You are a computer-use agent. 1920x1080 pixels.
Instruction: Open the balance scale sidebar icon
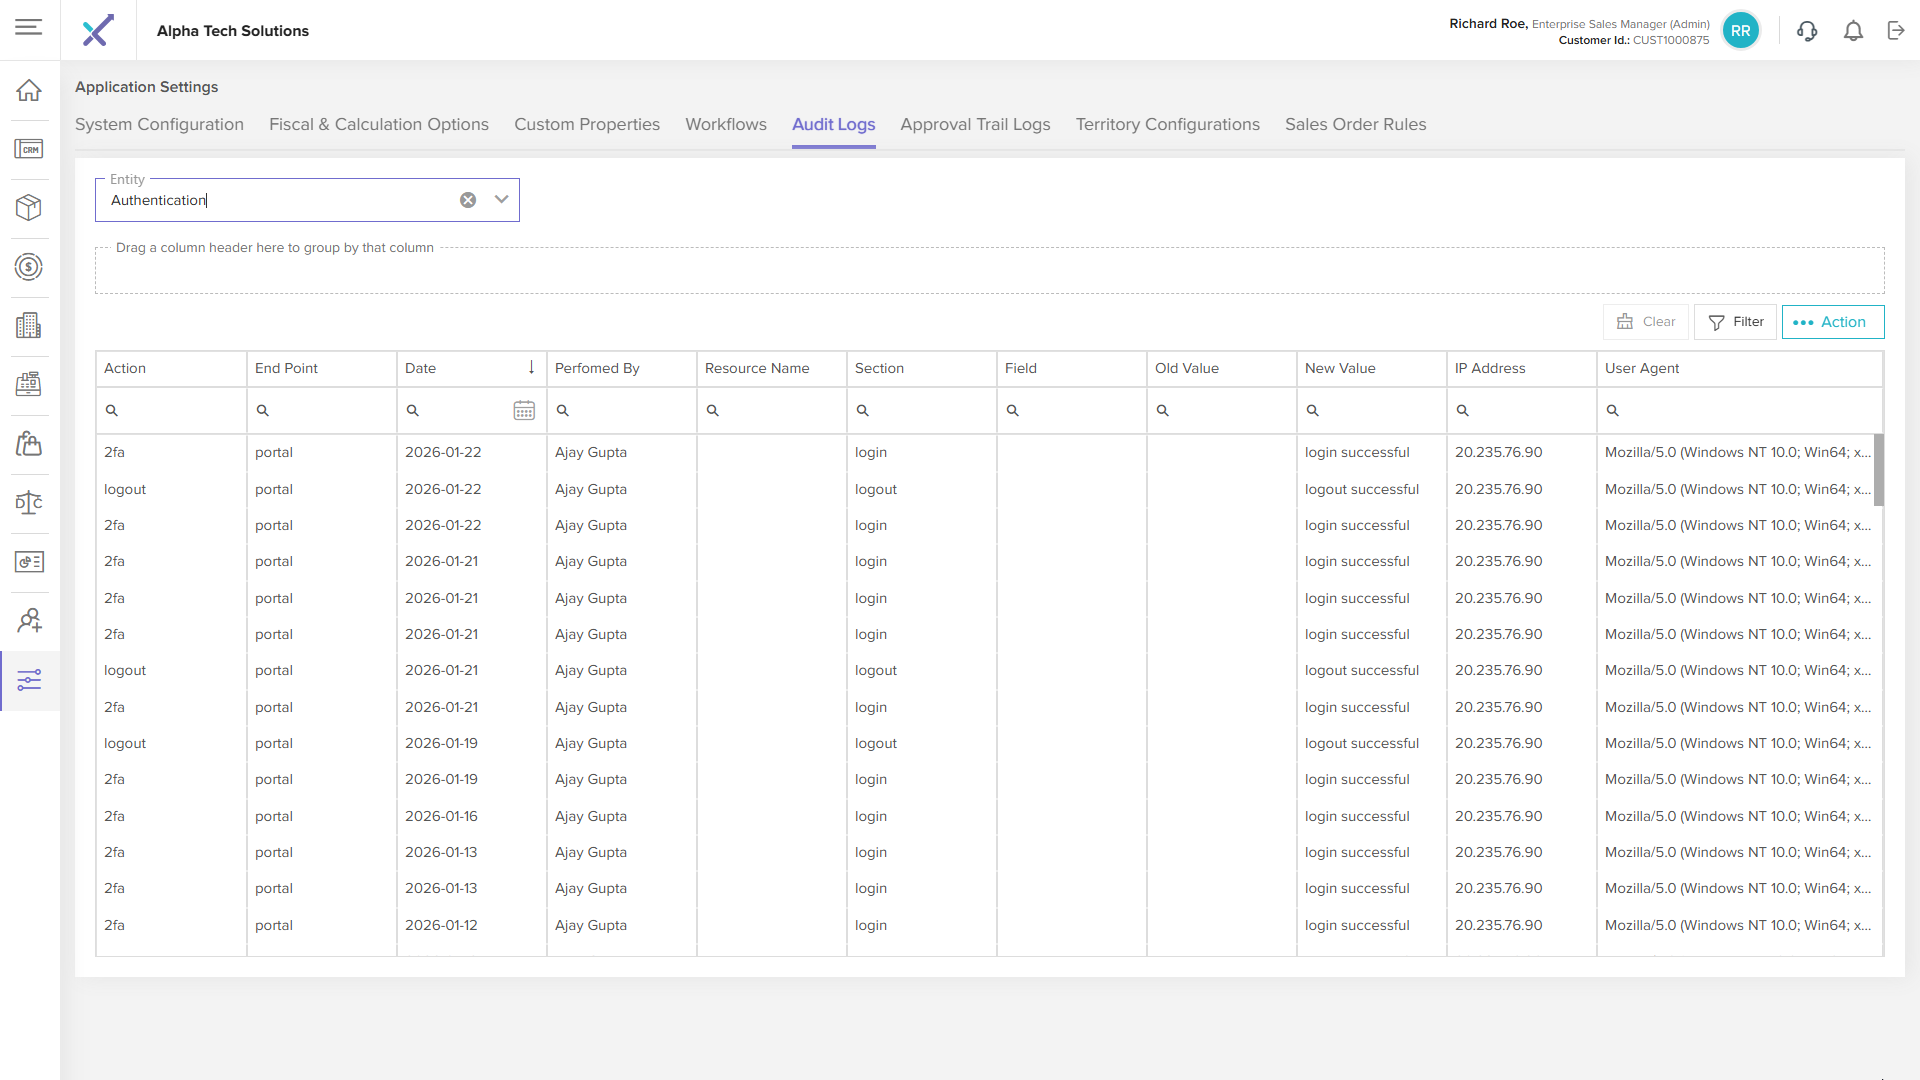(29, 502)
